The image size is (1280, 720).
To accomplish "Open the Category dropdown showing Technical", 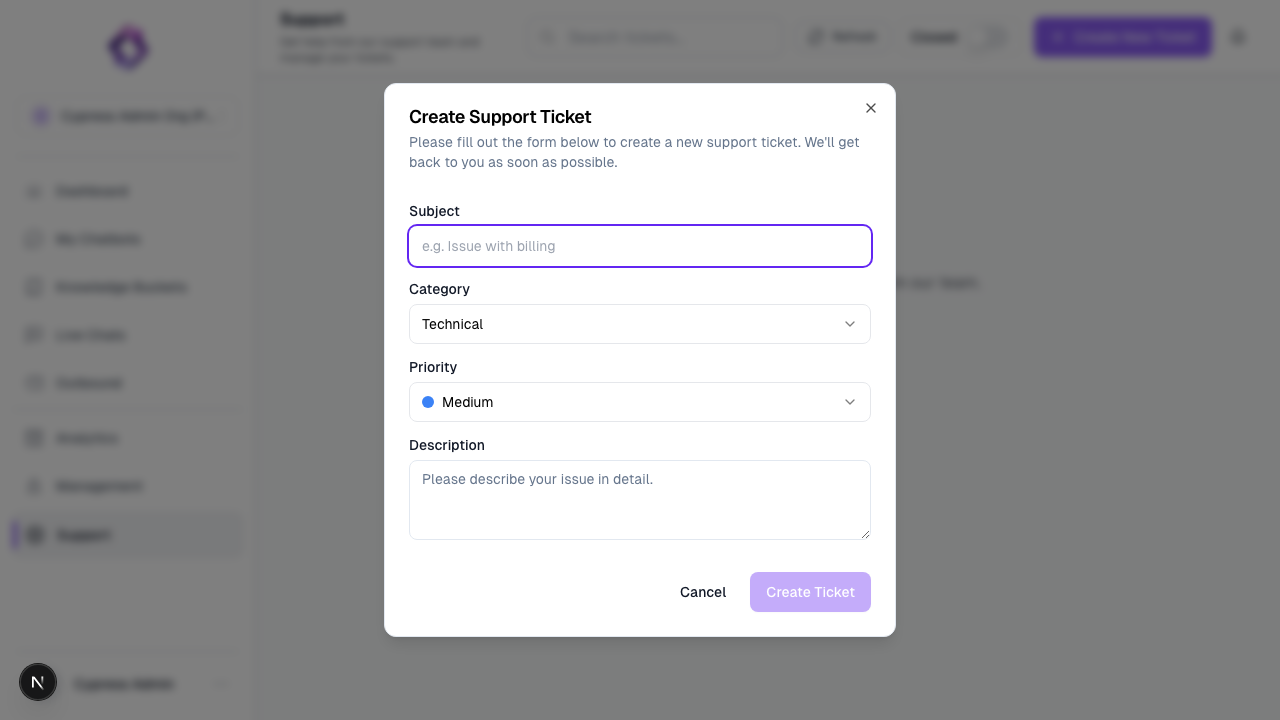I will point(640,324).
